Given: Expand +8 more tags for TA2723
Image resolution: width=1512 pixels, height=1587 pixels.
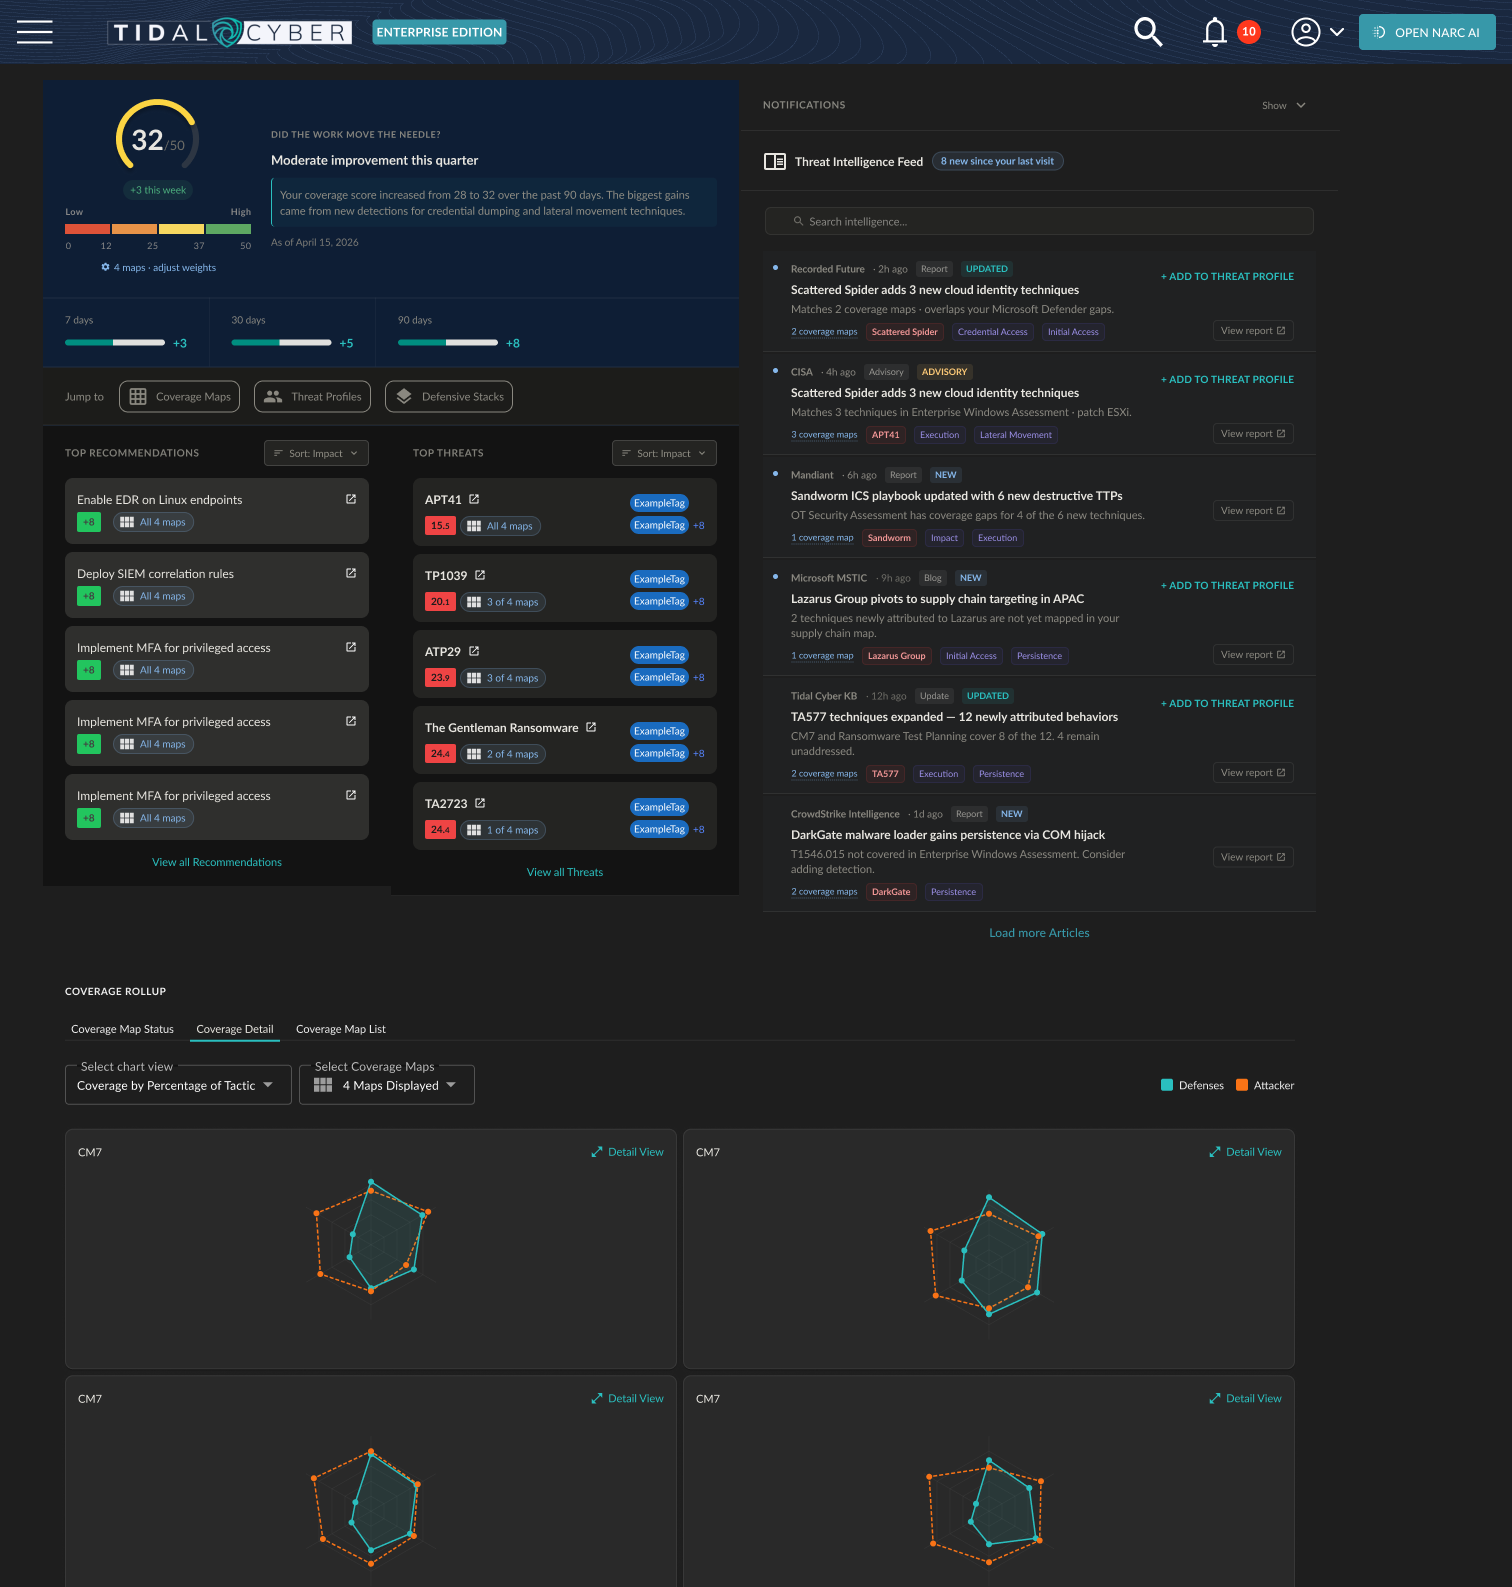Looking at the screenshot, I should [x=699, y=829].
